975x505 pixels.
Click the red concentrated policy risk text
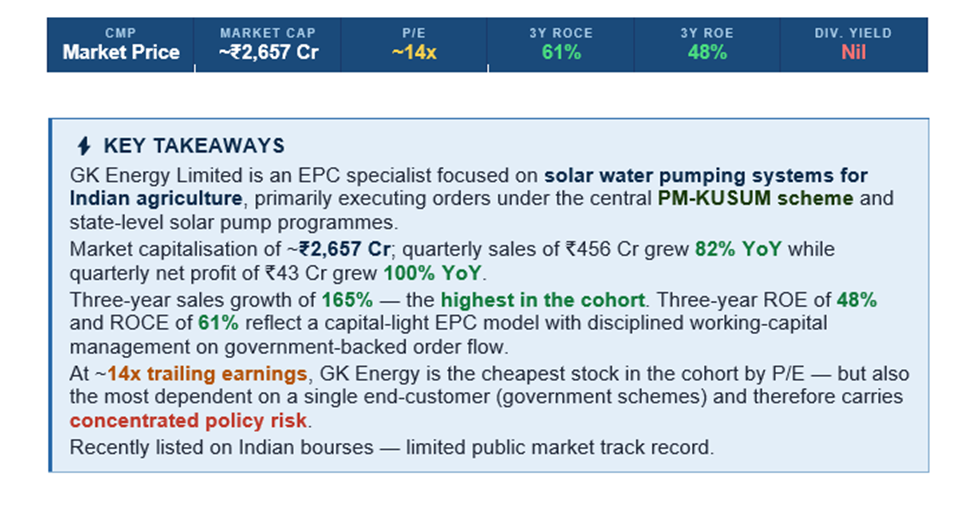point(190,421)
